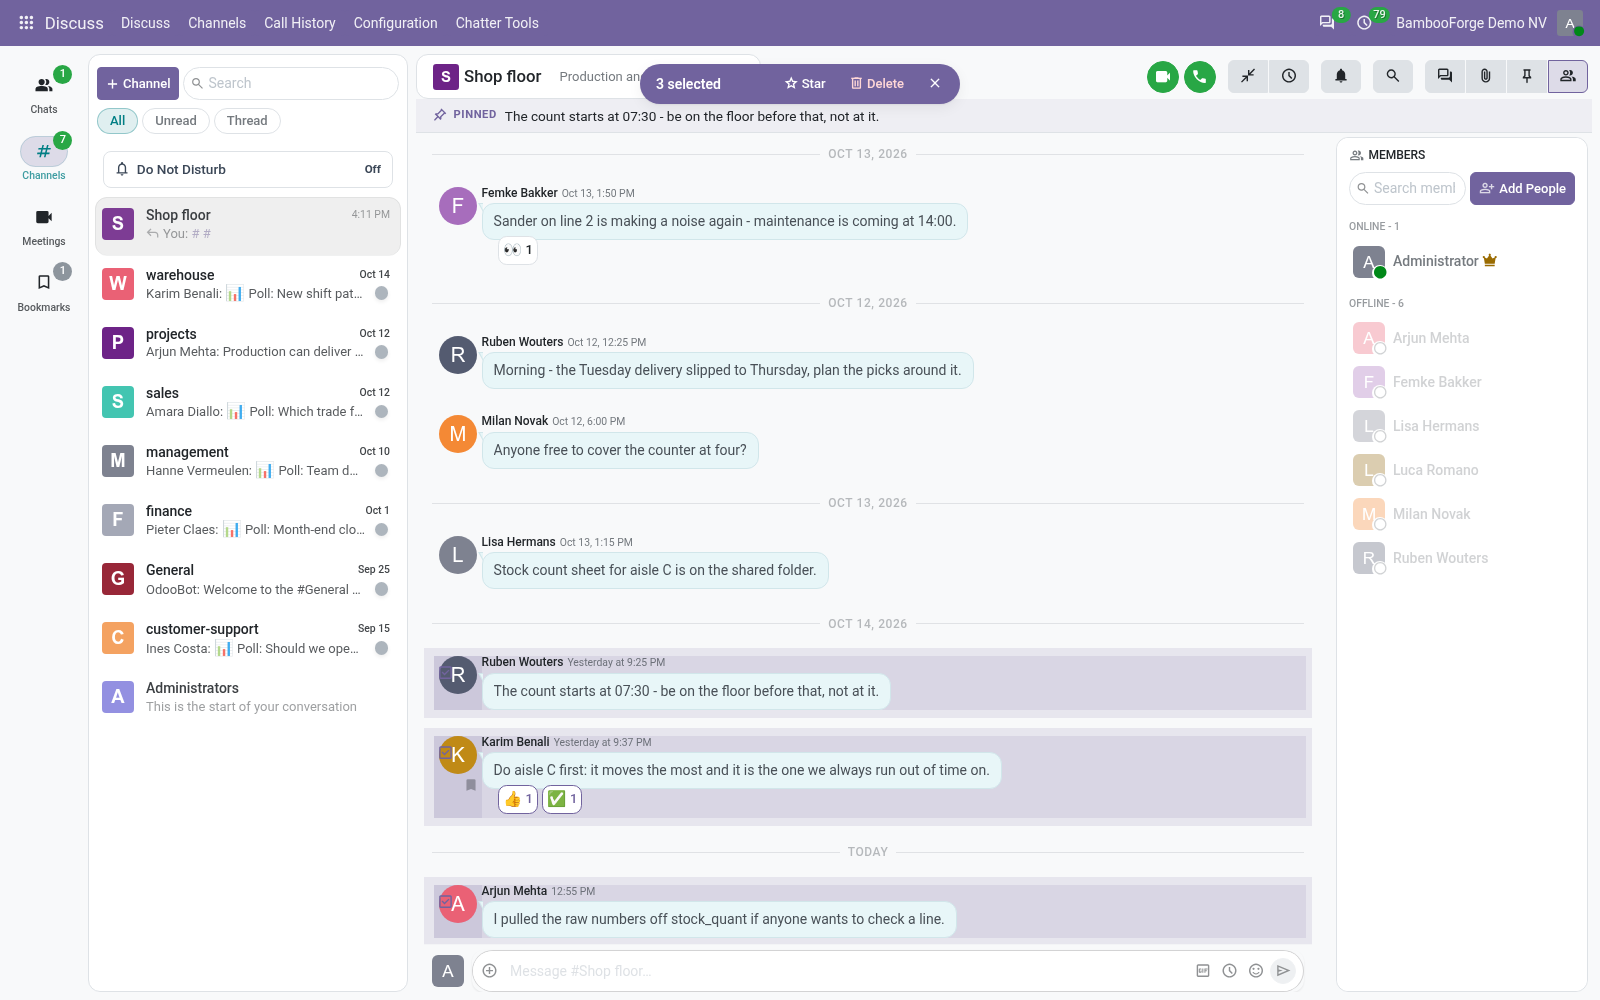Click the emoji picker in the composer

[1256, 971]
